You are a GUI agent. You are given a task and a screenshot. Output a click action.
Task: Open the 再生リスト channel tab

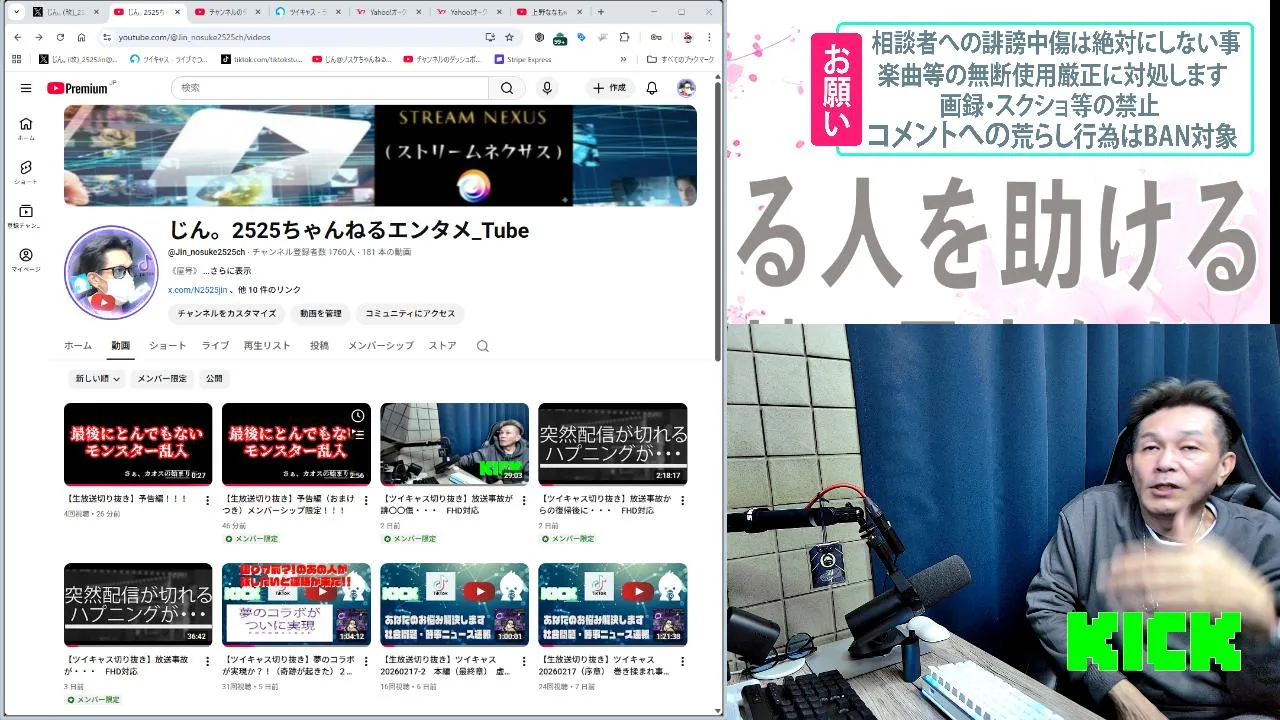click(x=267, y=346)
